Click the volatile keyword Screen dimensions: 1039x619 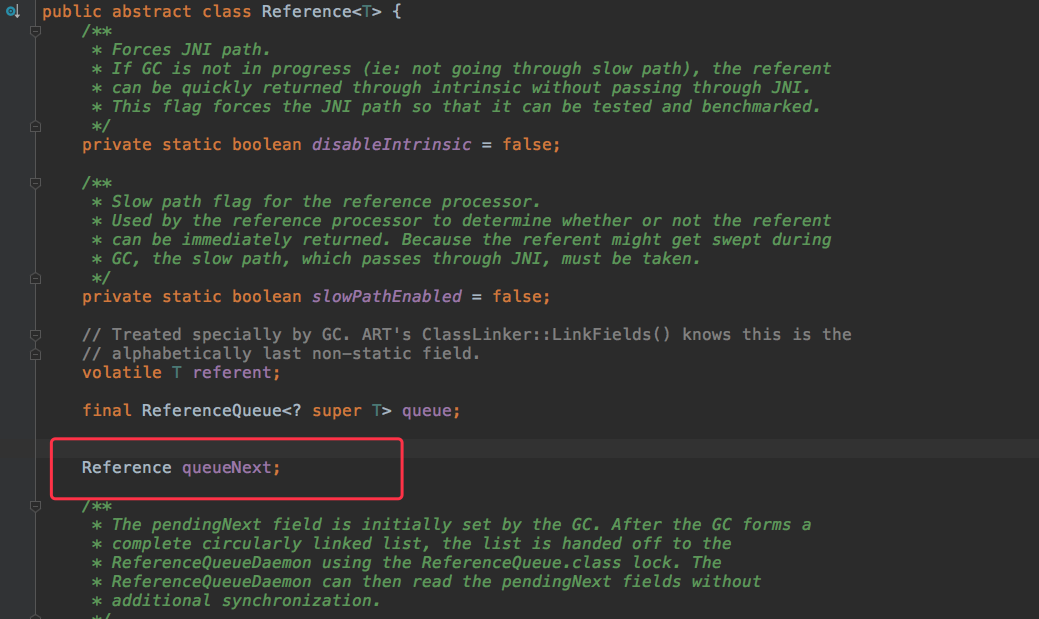(x=122, y=372)
